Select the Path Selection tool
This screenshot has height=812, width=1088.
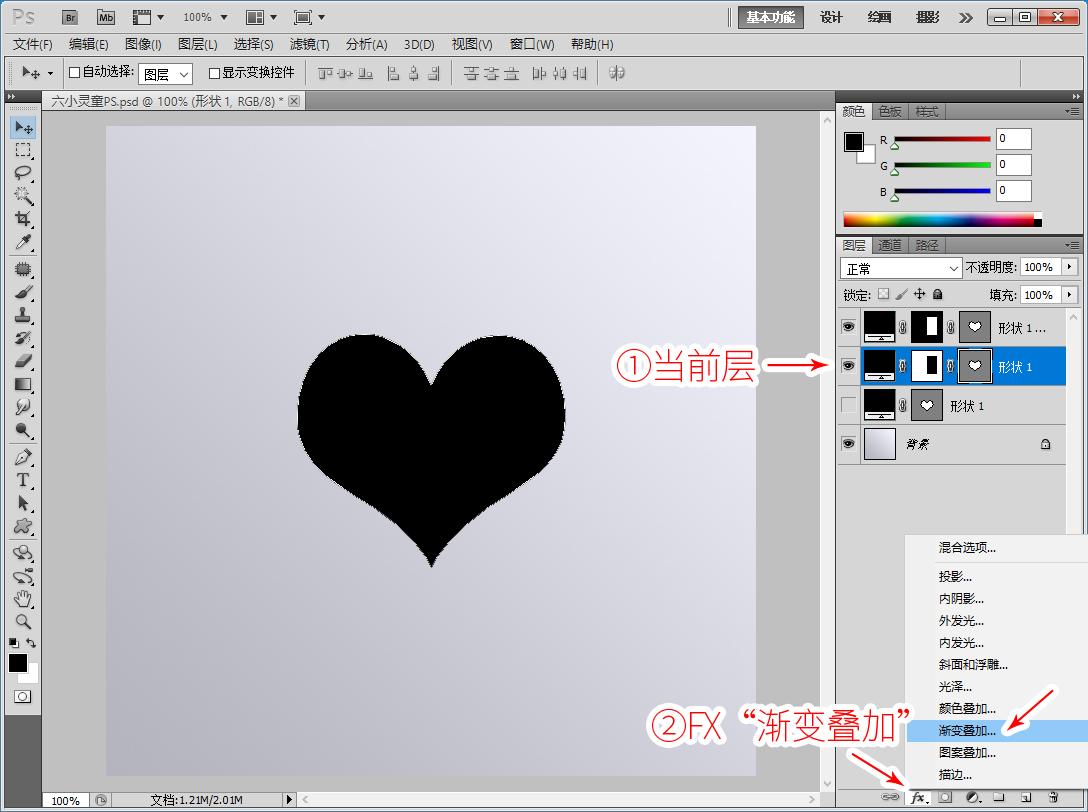(x=23, y=503)
